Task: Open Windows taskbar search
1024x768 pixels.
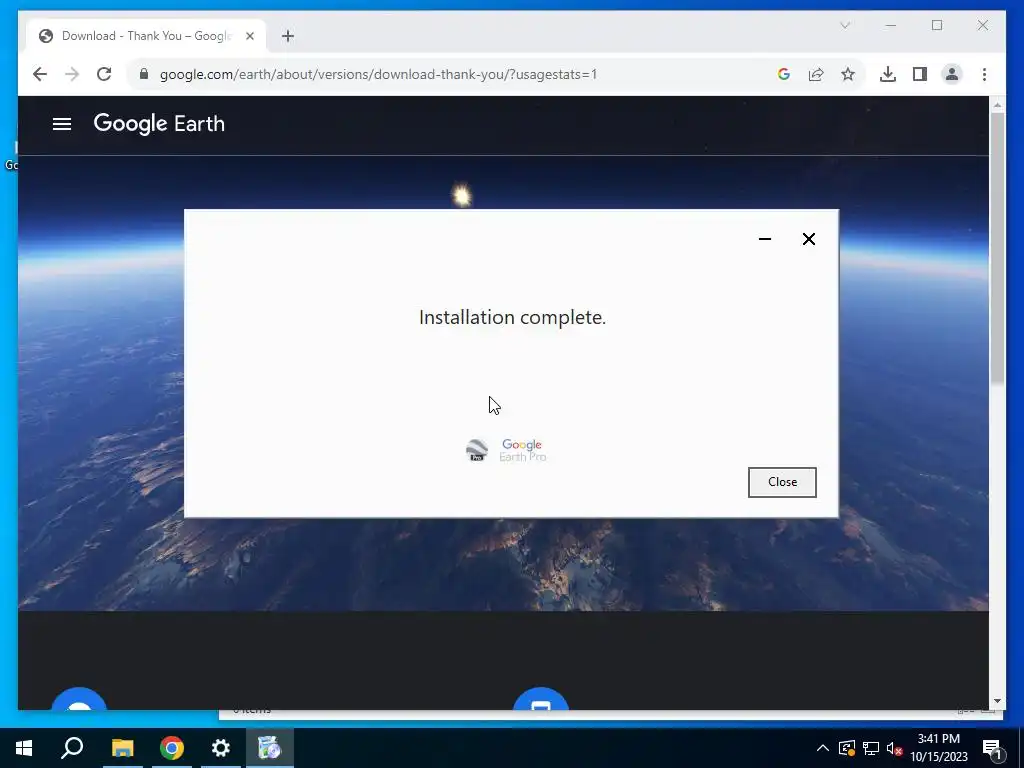Action: pyautogui.click(x=72, y=748)
